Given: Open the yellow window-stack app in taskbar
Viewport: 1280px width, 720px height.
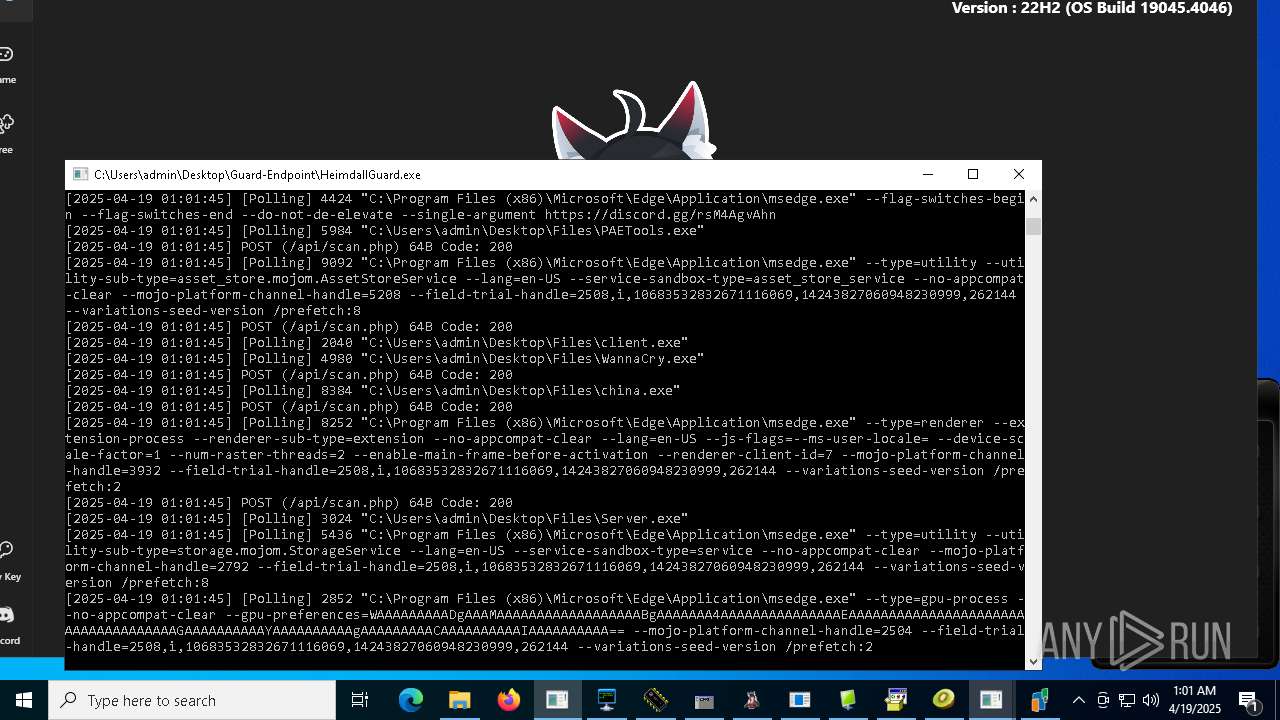Looking at the screenshot, I should tap(896, 700).
